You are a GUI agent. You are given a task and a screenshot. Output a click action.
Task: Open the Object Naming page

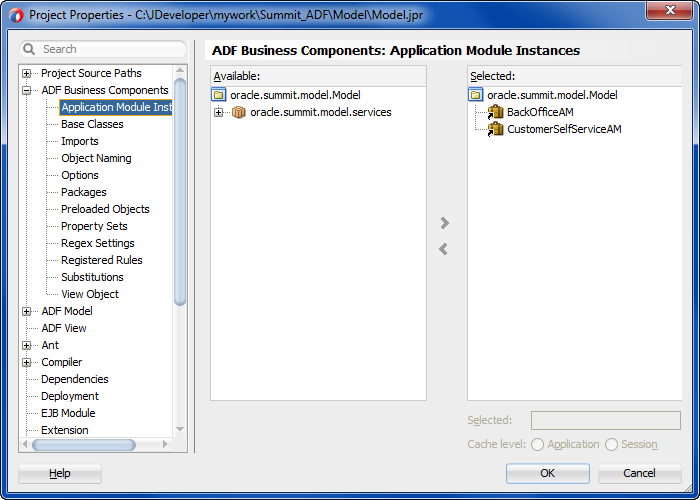96,158
